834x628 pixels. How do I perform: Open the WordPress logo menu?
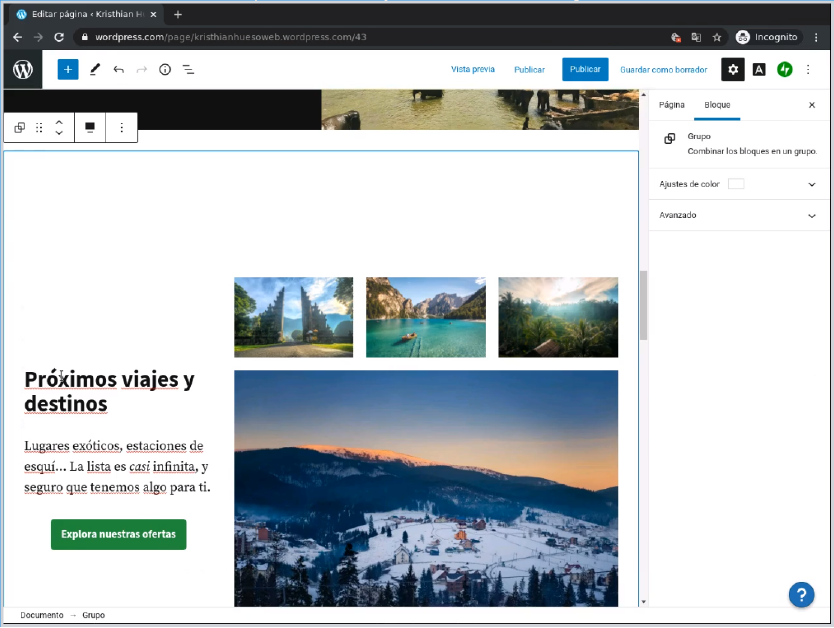[23, 70]
